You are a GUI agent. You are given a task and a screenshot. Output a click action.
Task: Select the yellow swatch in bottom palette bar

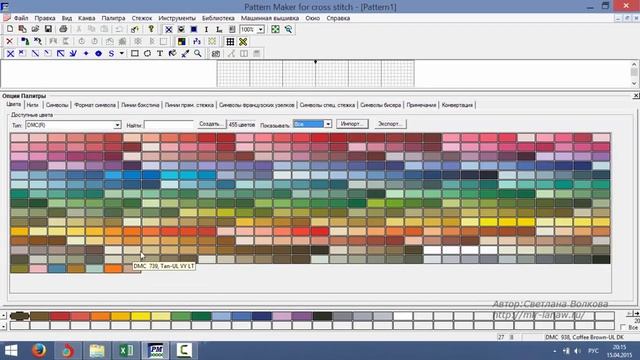coord(141,316)
